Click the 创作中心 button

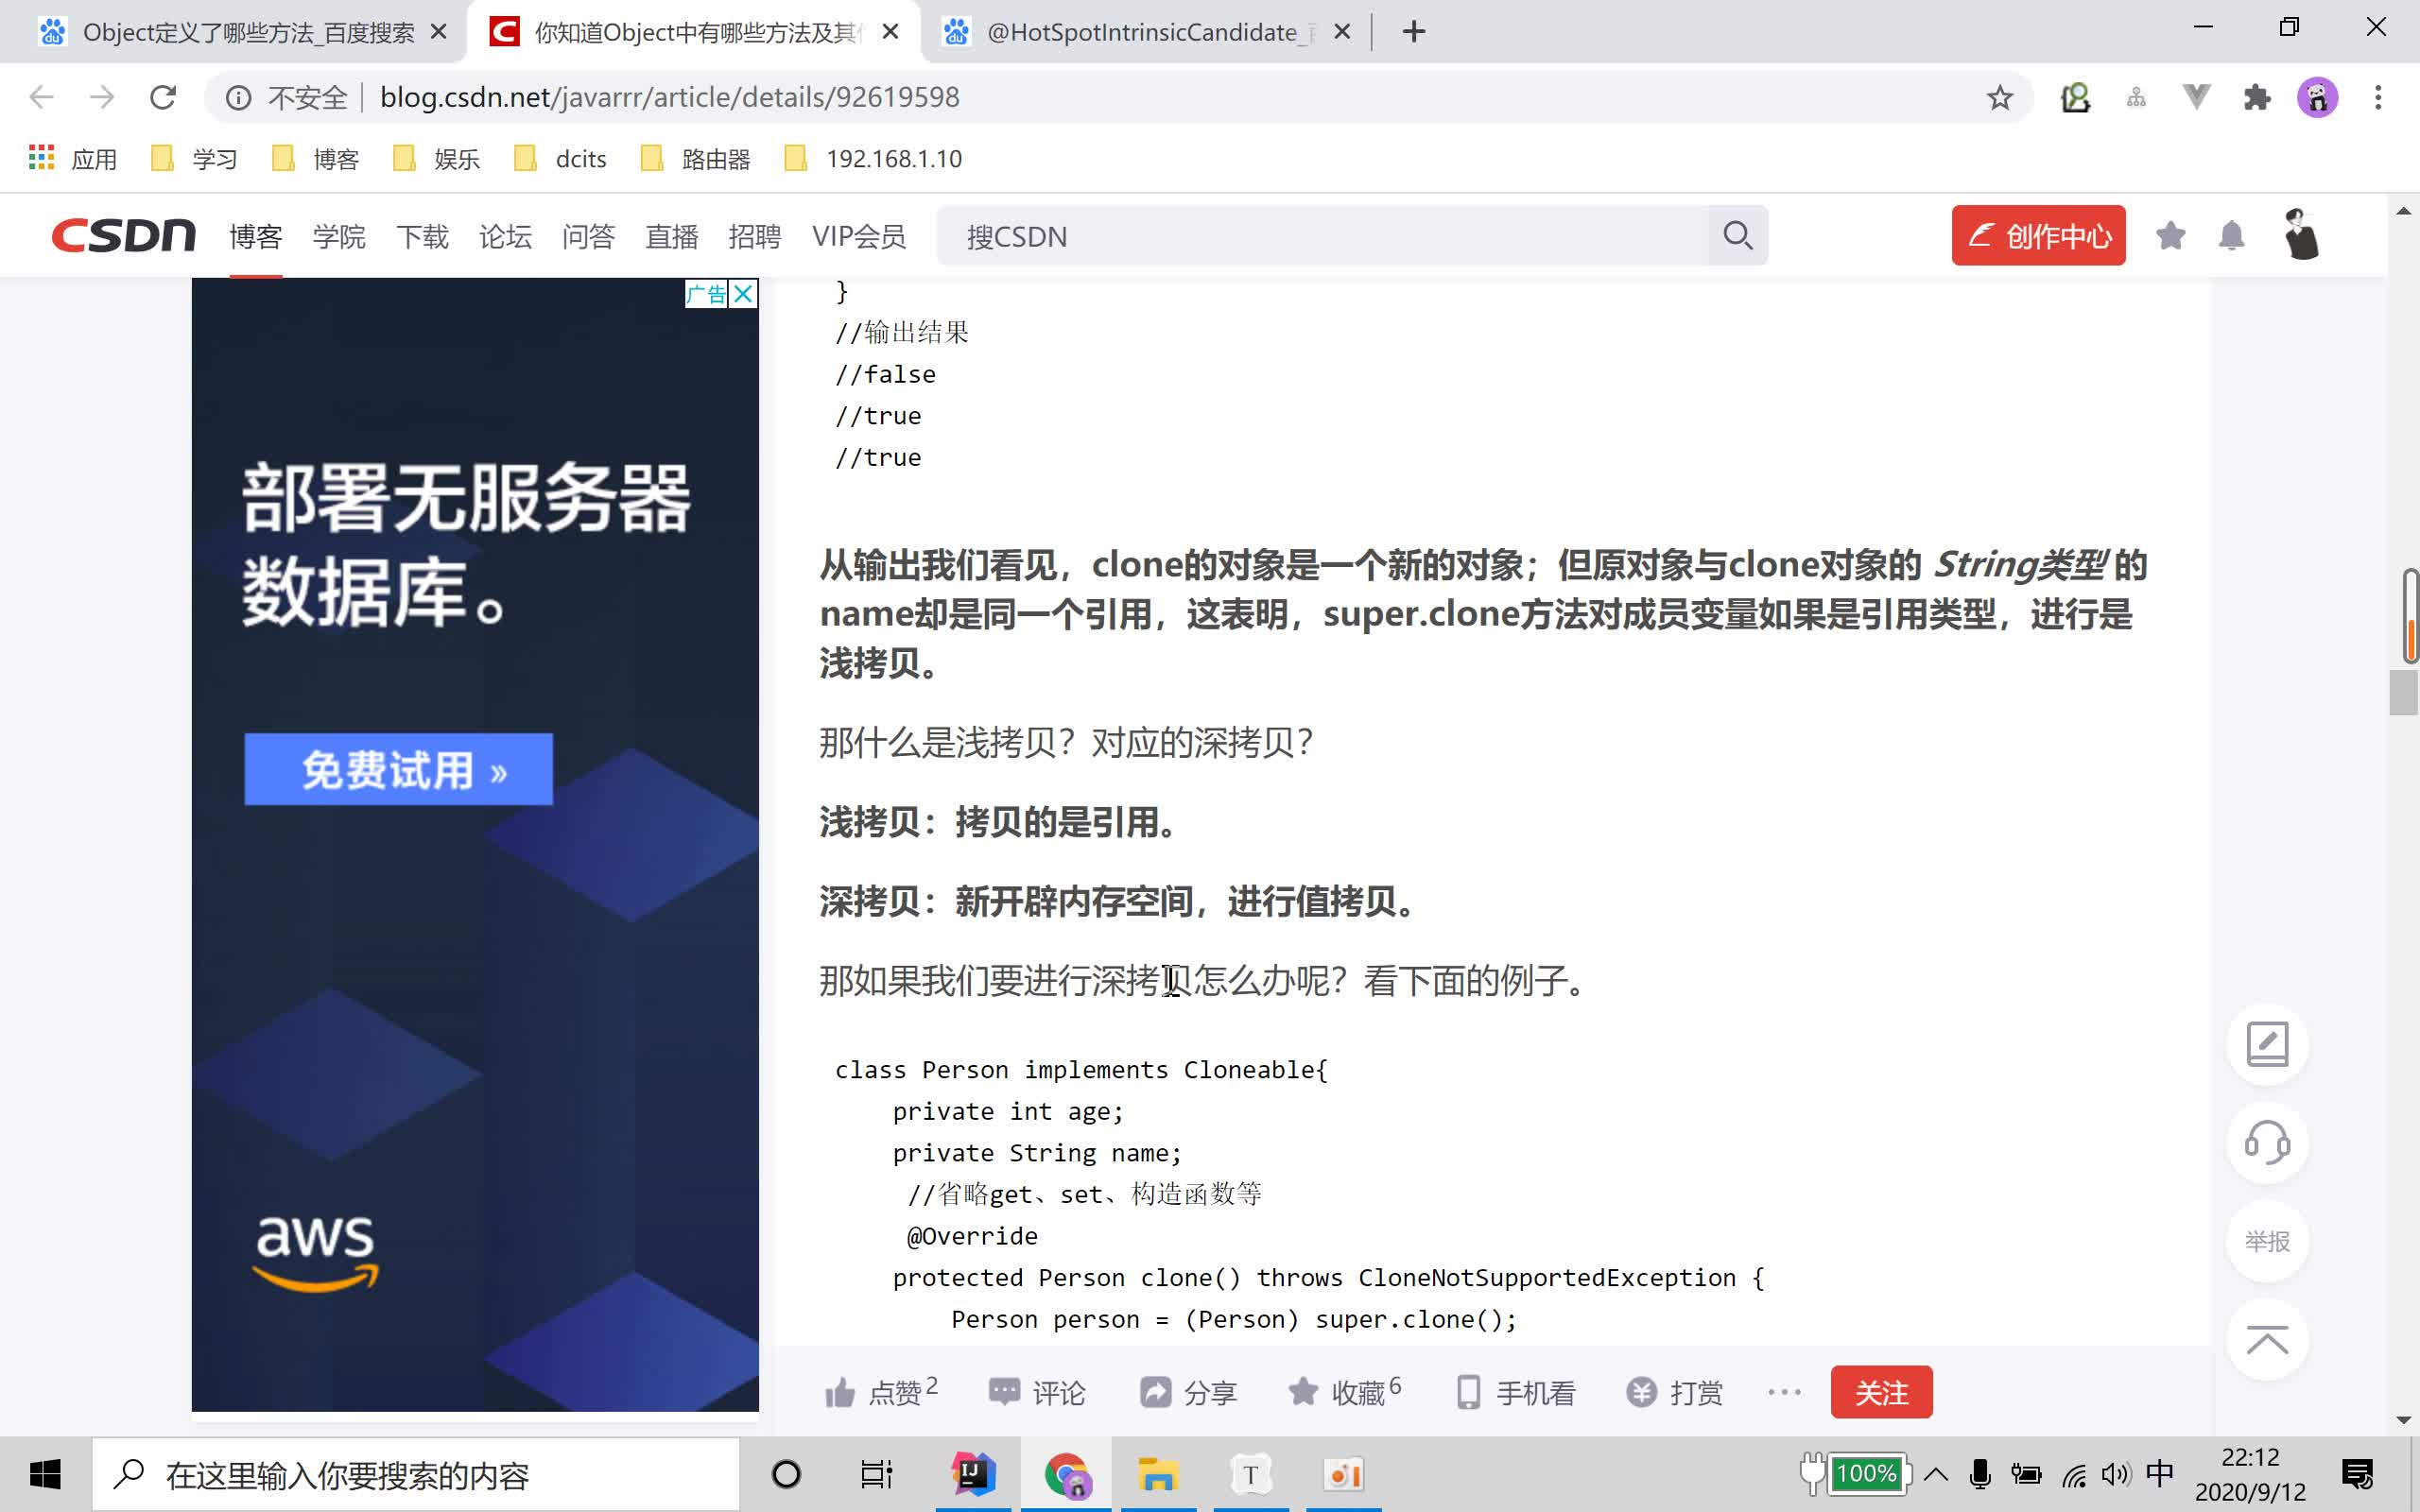click(x=2038, y=236)
